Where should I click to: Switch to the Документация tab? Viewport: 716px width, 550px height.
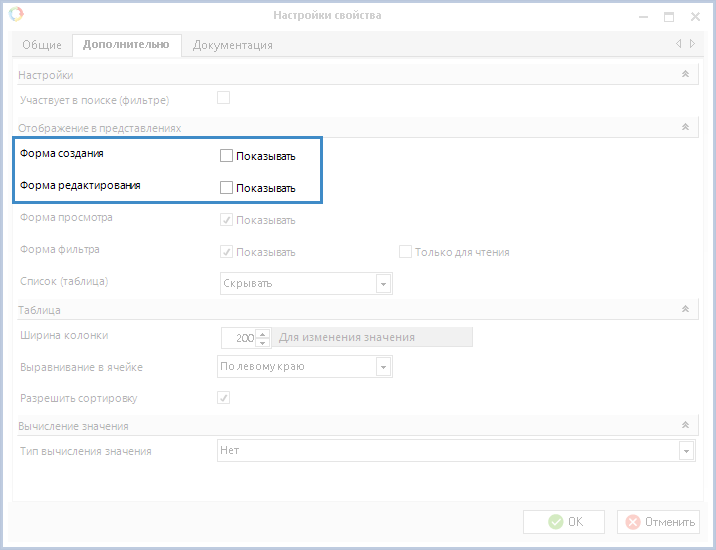(x=232, y=45)
